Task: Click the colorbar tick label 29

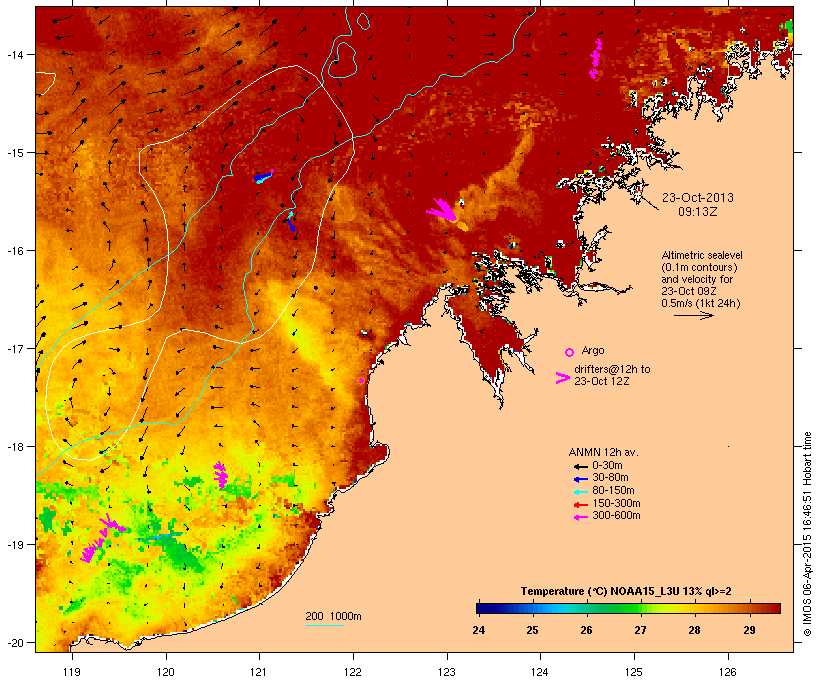Action: click(x=749, y=630)
